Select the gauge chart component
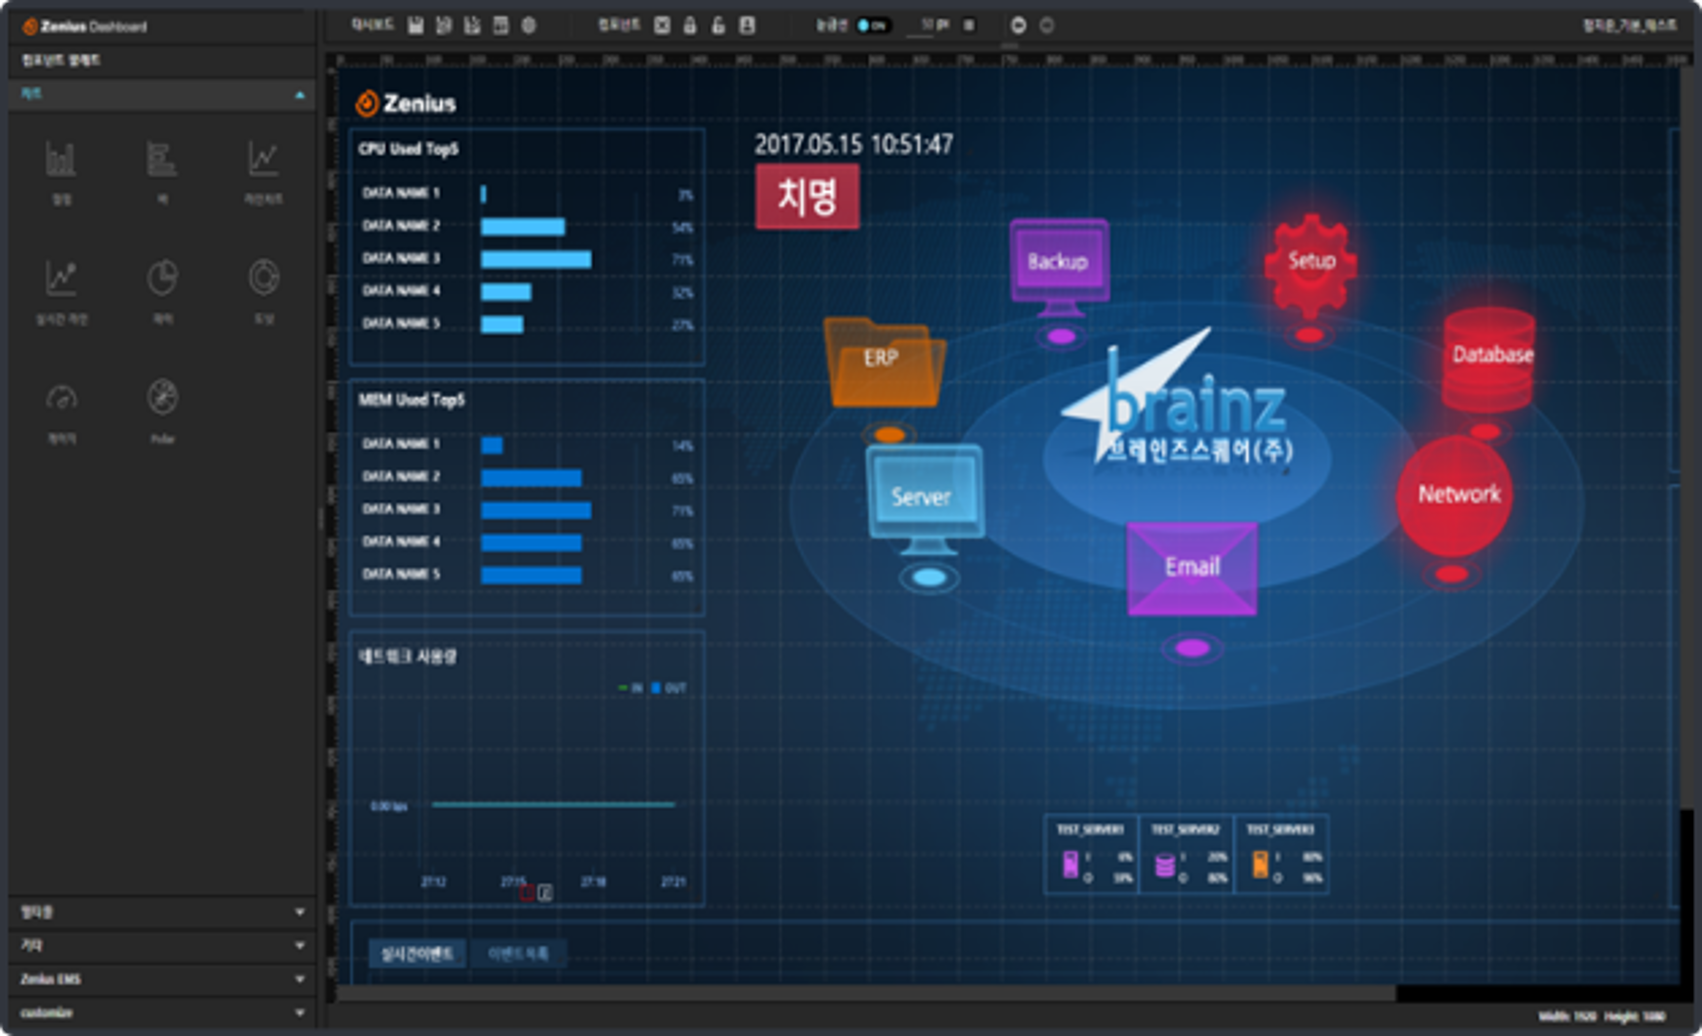 pos(61,398)
